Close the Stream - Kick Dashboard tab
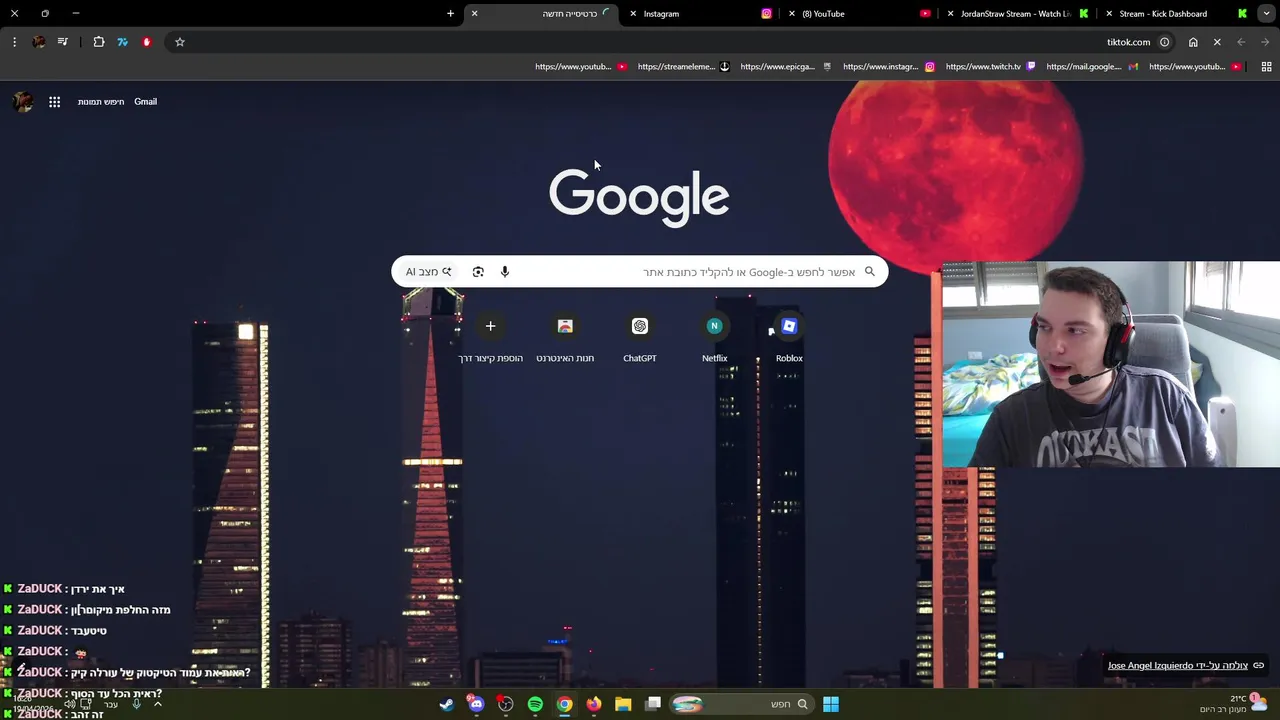The height and width of the screenshot is (720, 1280). [x=1109, y=14]
